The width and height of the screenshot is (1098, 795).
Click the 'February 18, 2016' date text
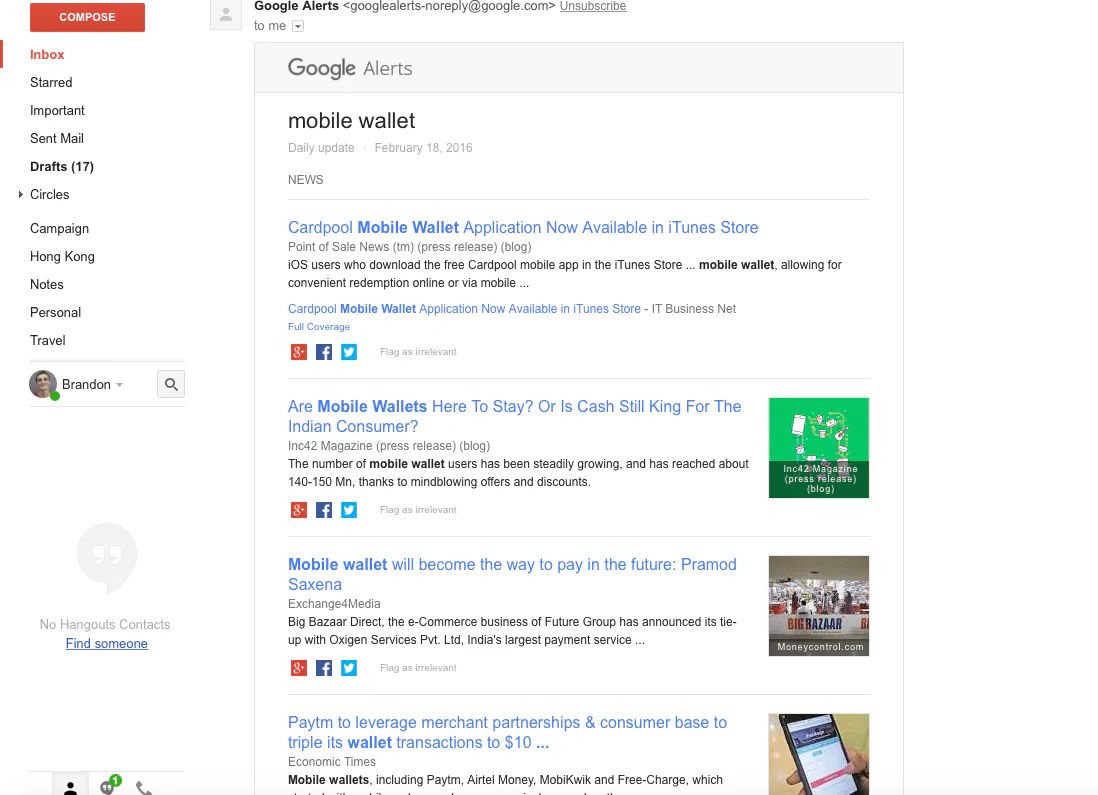423,148
